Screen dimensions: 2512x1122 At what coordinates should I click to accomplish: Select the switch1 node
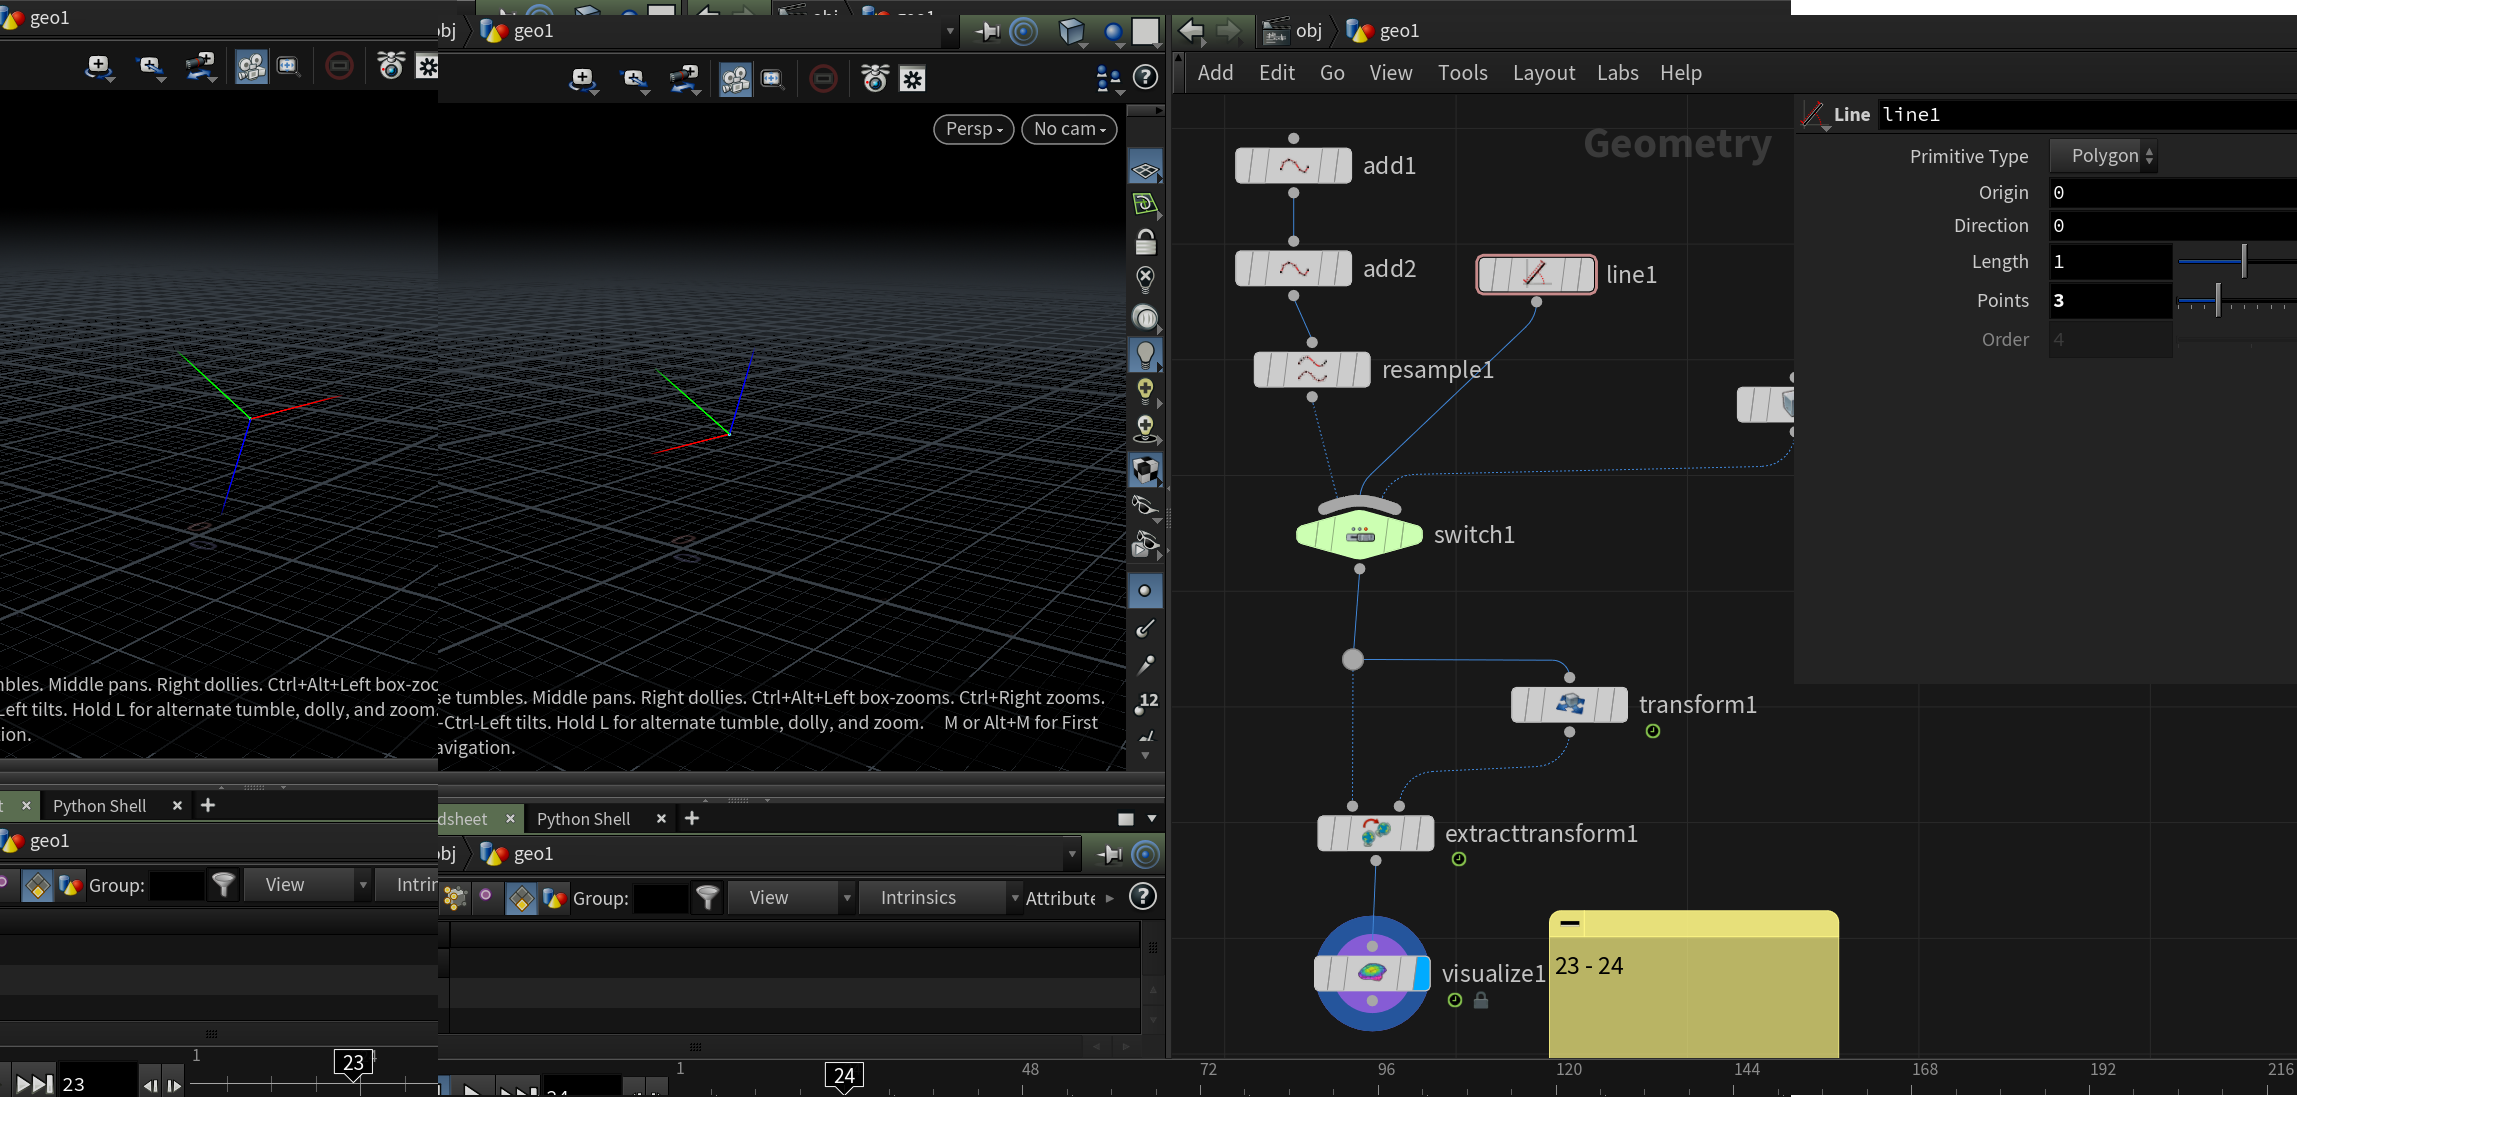(1359, 535)
